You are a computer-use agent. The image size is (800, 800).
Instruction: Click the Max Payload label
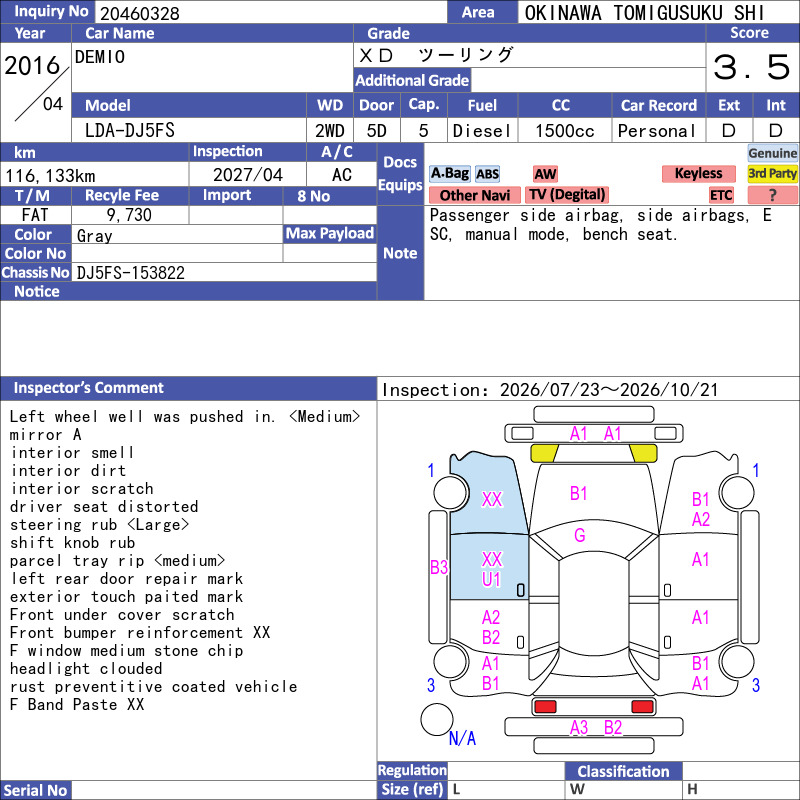330,234
